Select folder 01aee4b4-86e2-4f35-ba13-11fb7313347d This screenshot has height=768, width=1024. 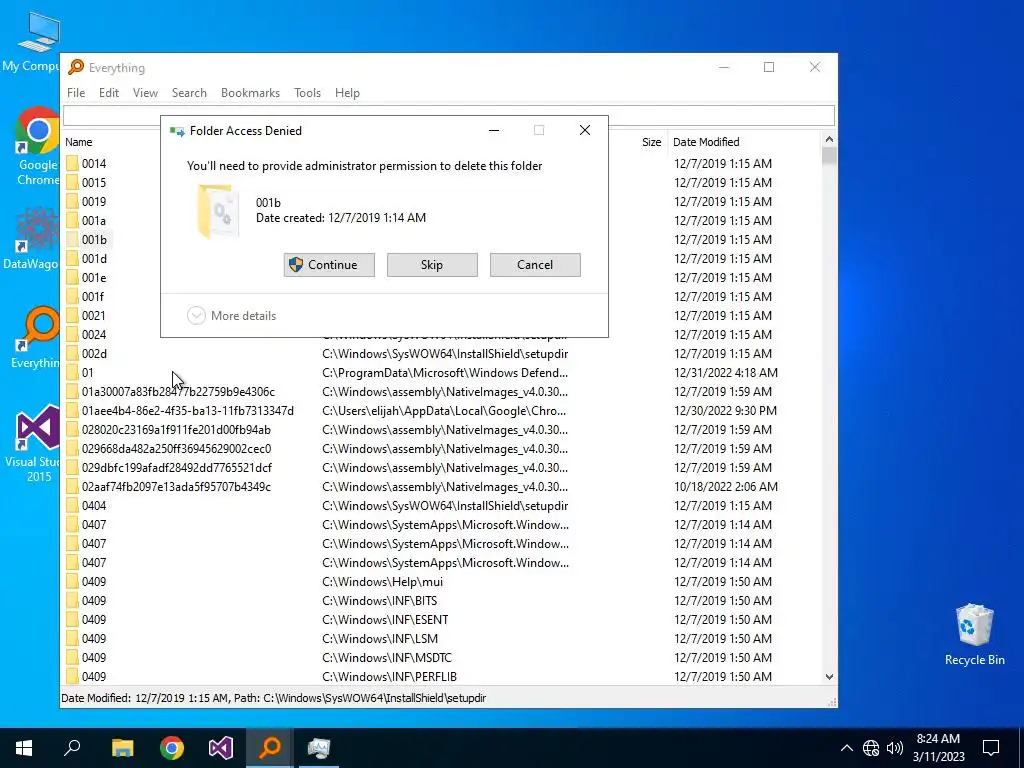pyautogui.click(x=187, y=411)
